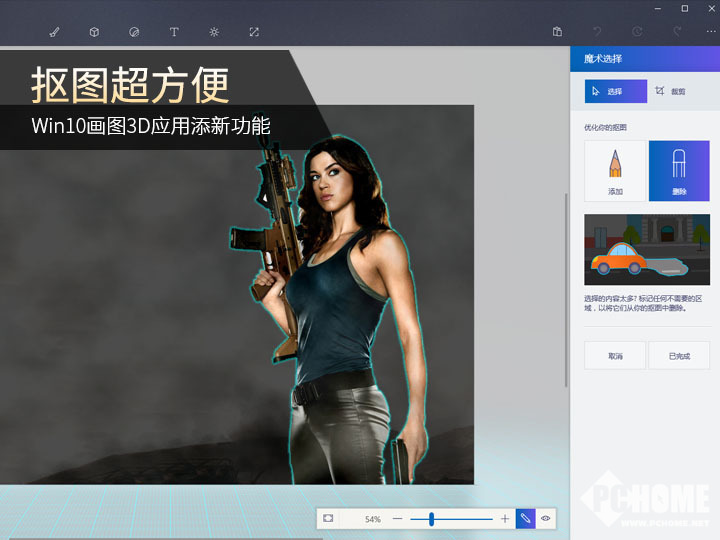The image size is (720, 540).
Task: Choose the 删除 eraser option
Action: 679,171
